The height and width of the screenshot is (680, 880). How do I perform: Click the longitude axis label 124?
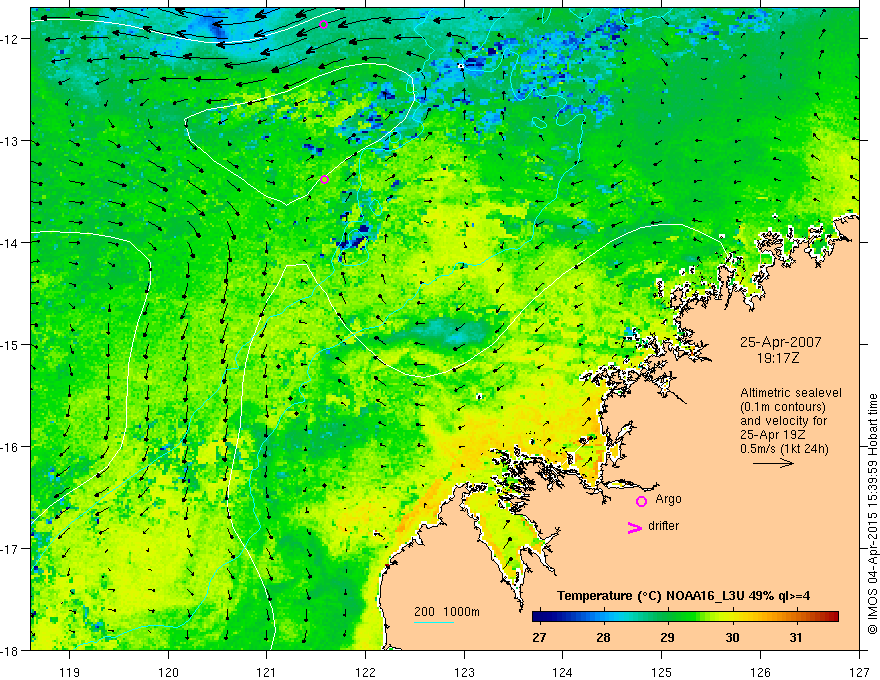(563, 672)
